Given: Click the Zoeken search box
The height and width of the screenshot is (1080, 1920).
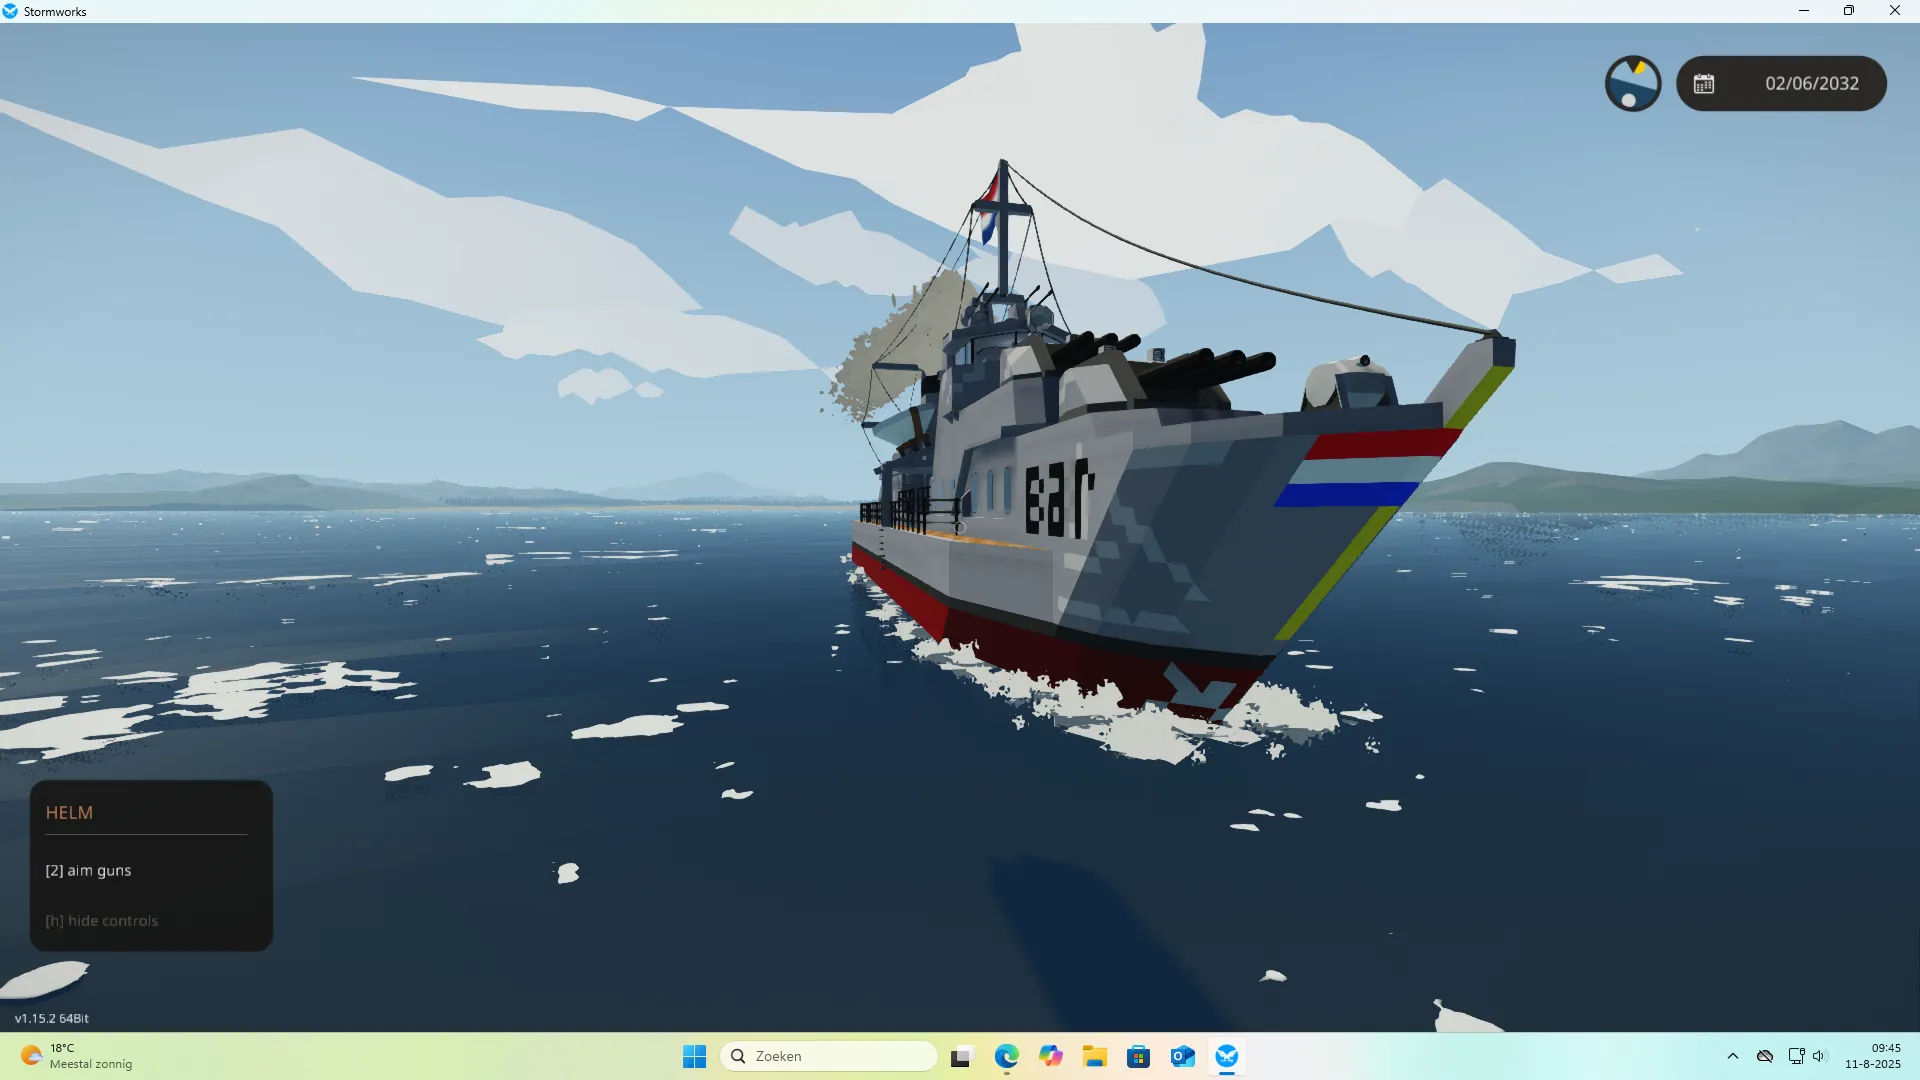Looking at the screenshot, I should (828, 1056).
